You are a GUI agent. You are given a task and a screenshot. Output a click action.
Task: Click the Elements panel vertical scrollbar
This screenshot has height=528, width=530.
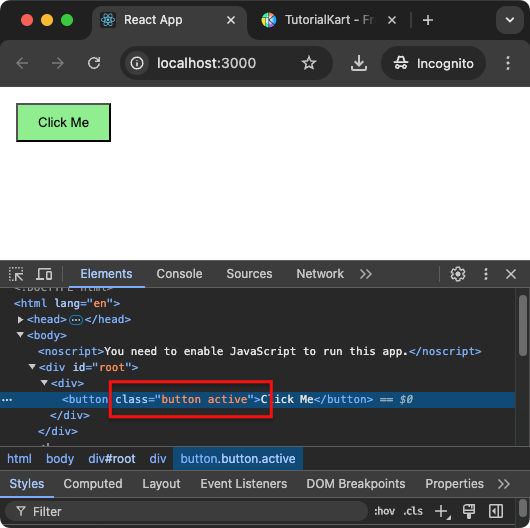click(x=523, y=325)
